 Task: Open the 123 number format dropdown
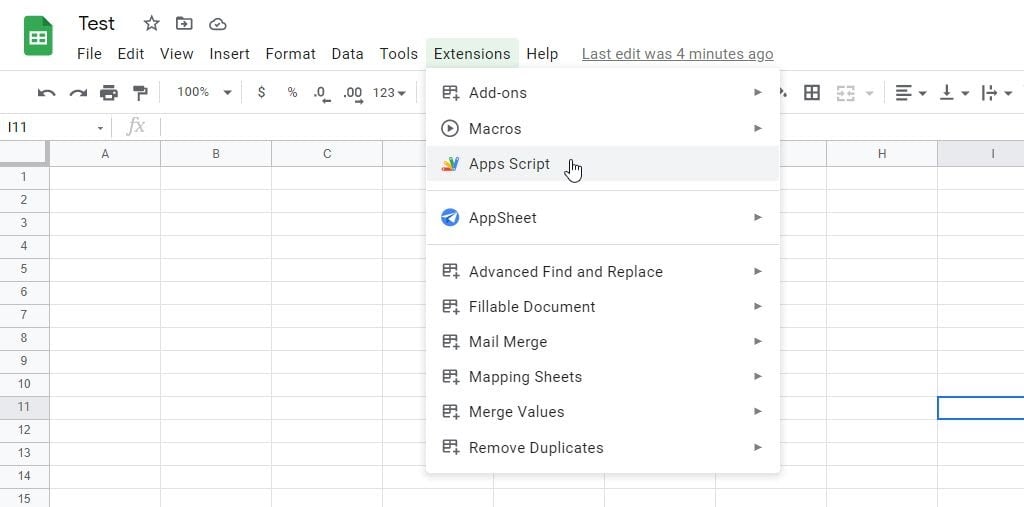click(389, 93)
